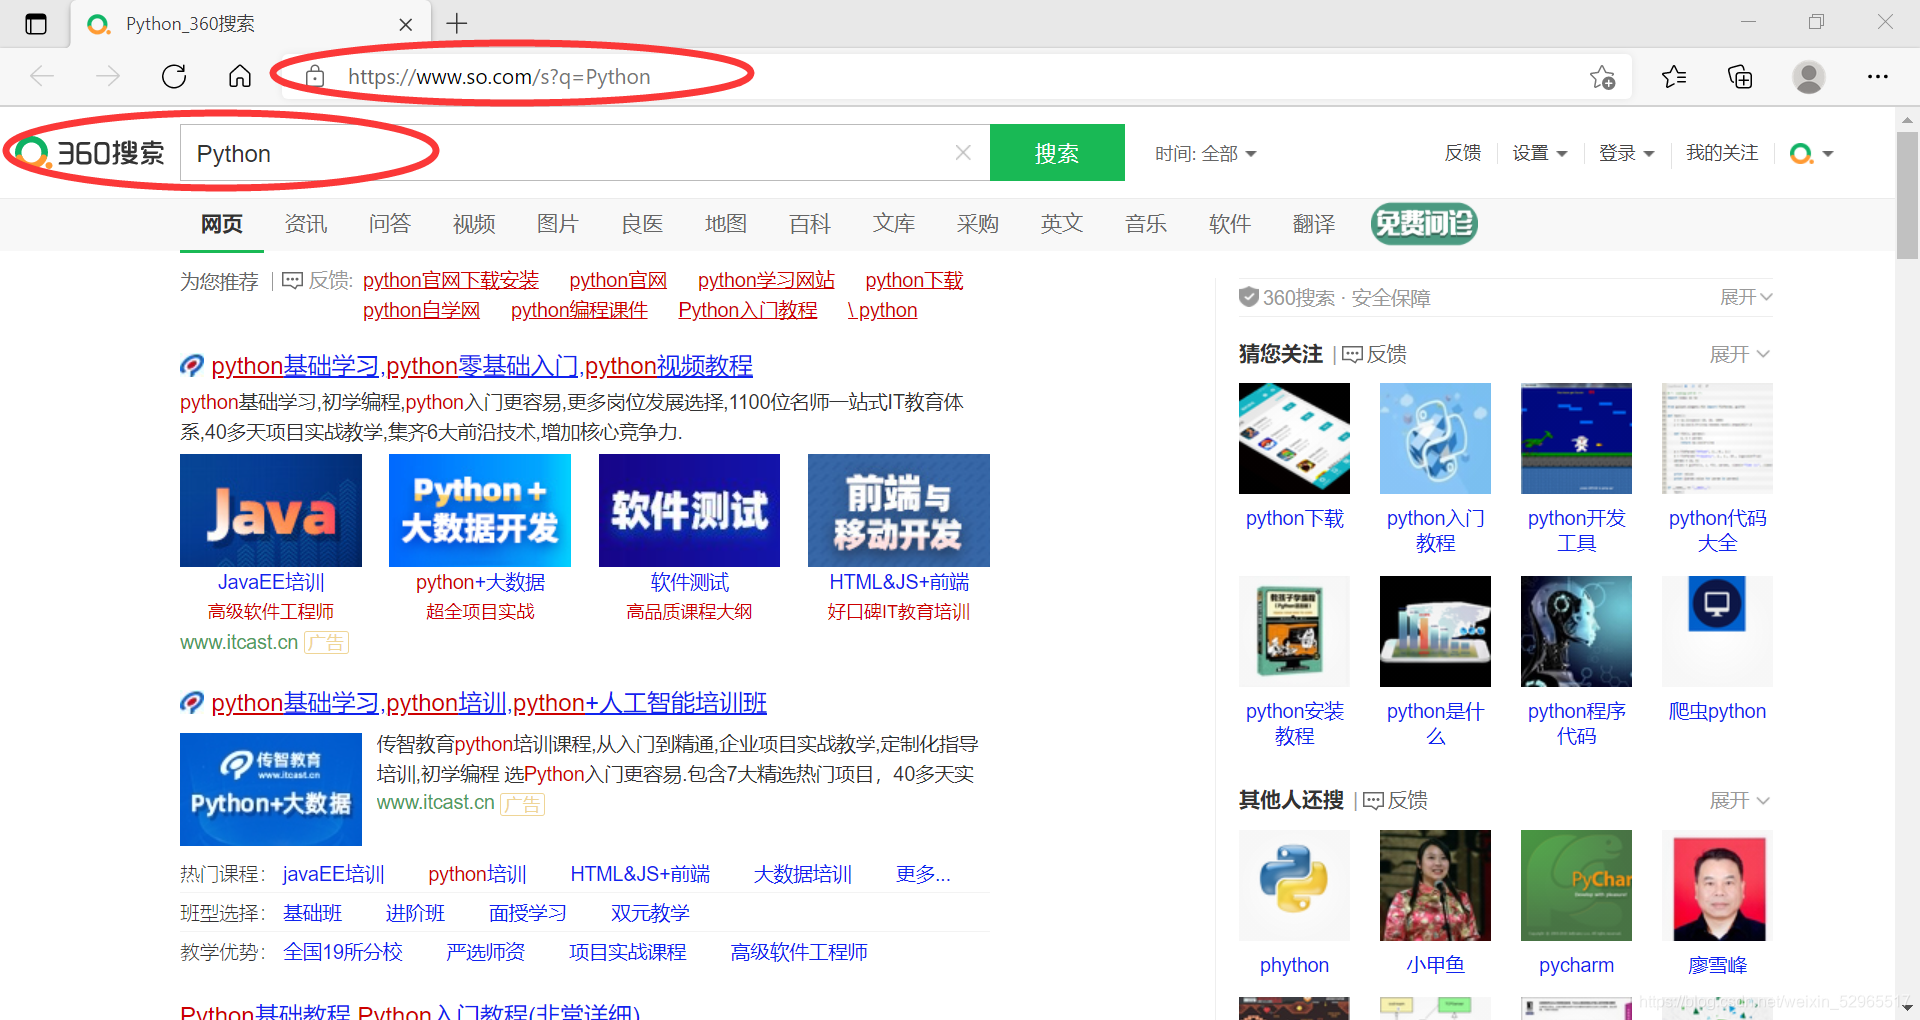The width and height of the screenshot is (1920, 1020).
Task: Expand the 猜您关注 section
Action: (x=1740, y=354)
